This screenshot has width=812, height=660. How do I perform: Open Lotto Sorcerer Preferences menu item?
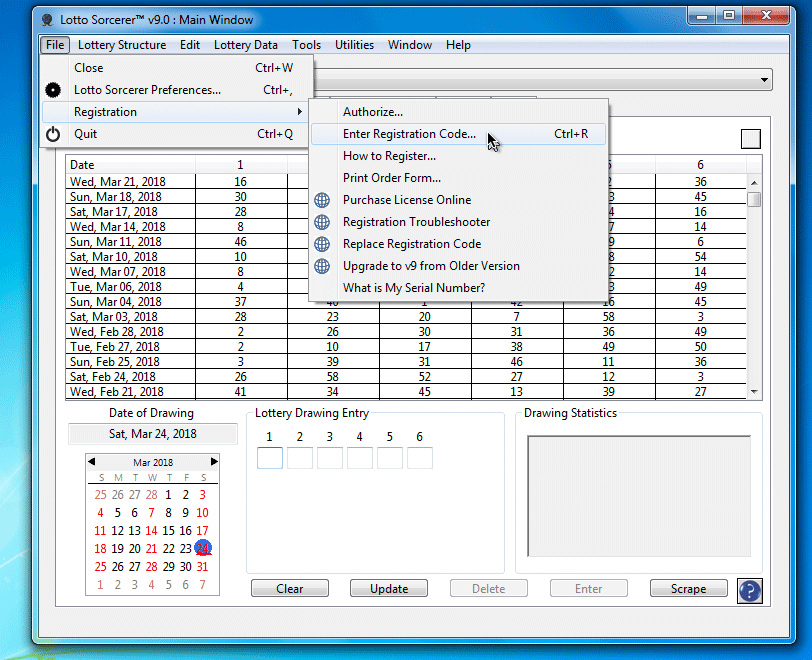pyautogui.click(x=176, y=90)
